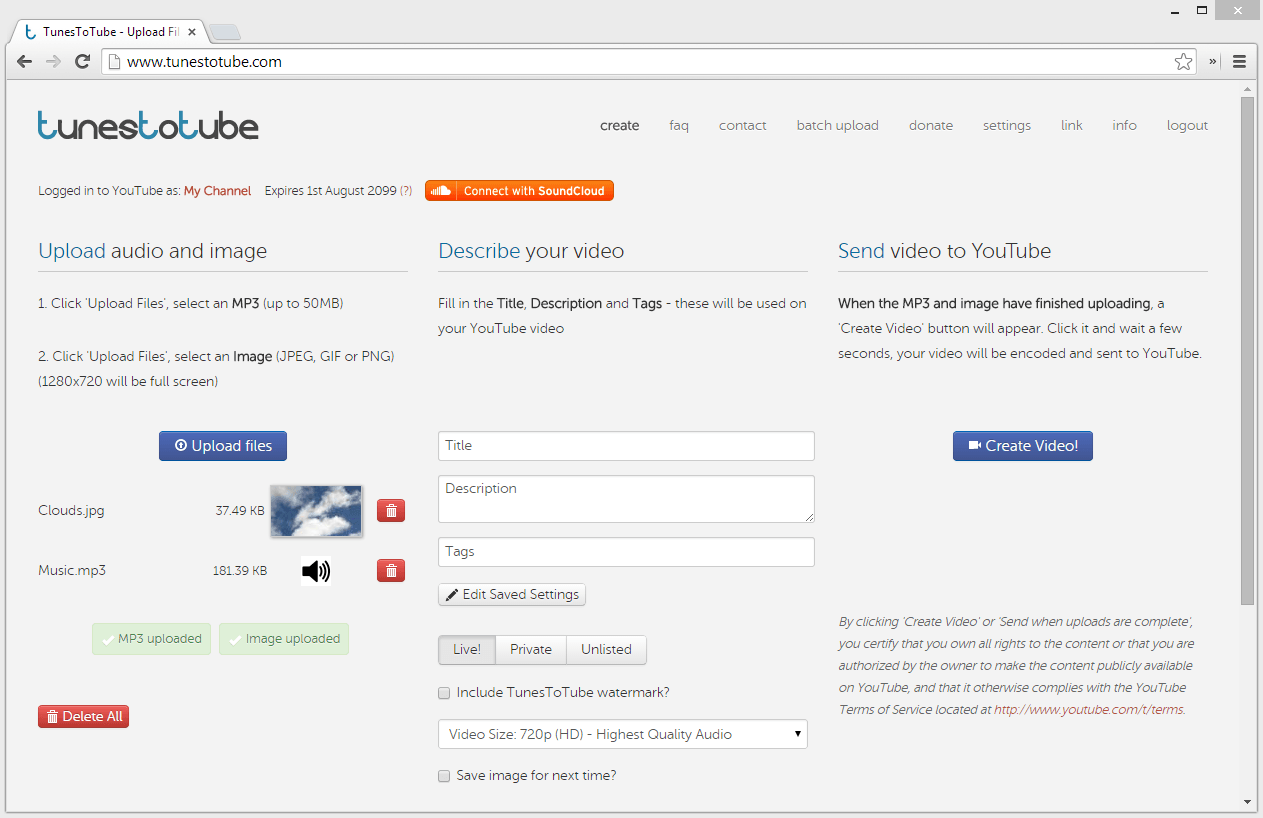Open the YouTube terms link
The width and height of the screenshot is (1263, 818).
[x=1089, y=710]
